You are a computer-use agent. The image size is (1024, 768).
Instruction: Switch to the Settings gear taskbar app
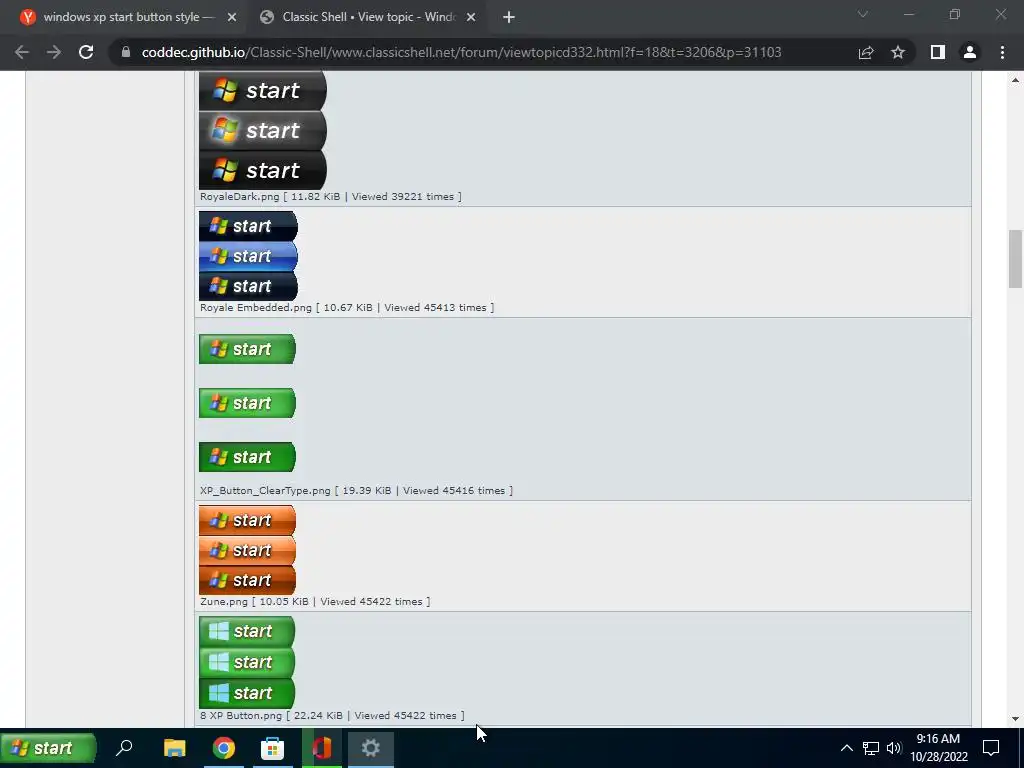[371, 748]
